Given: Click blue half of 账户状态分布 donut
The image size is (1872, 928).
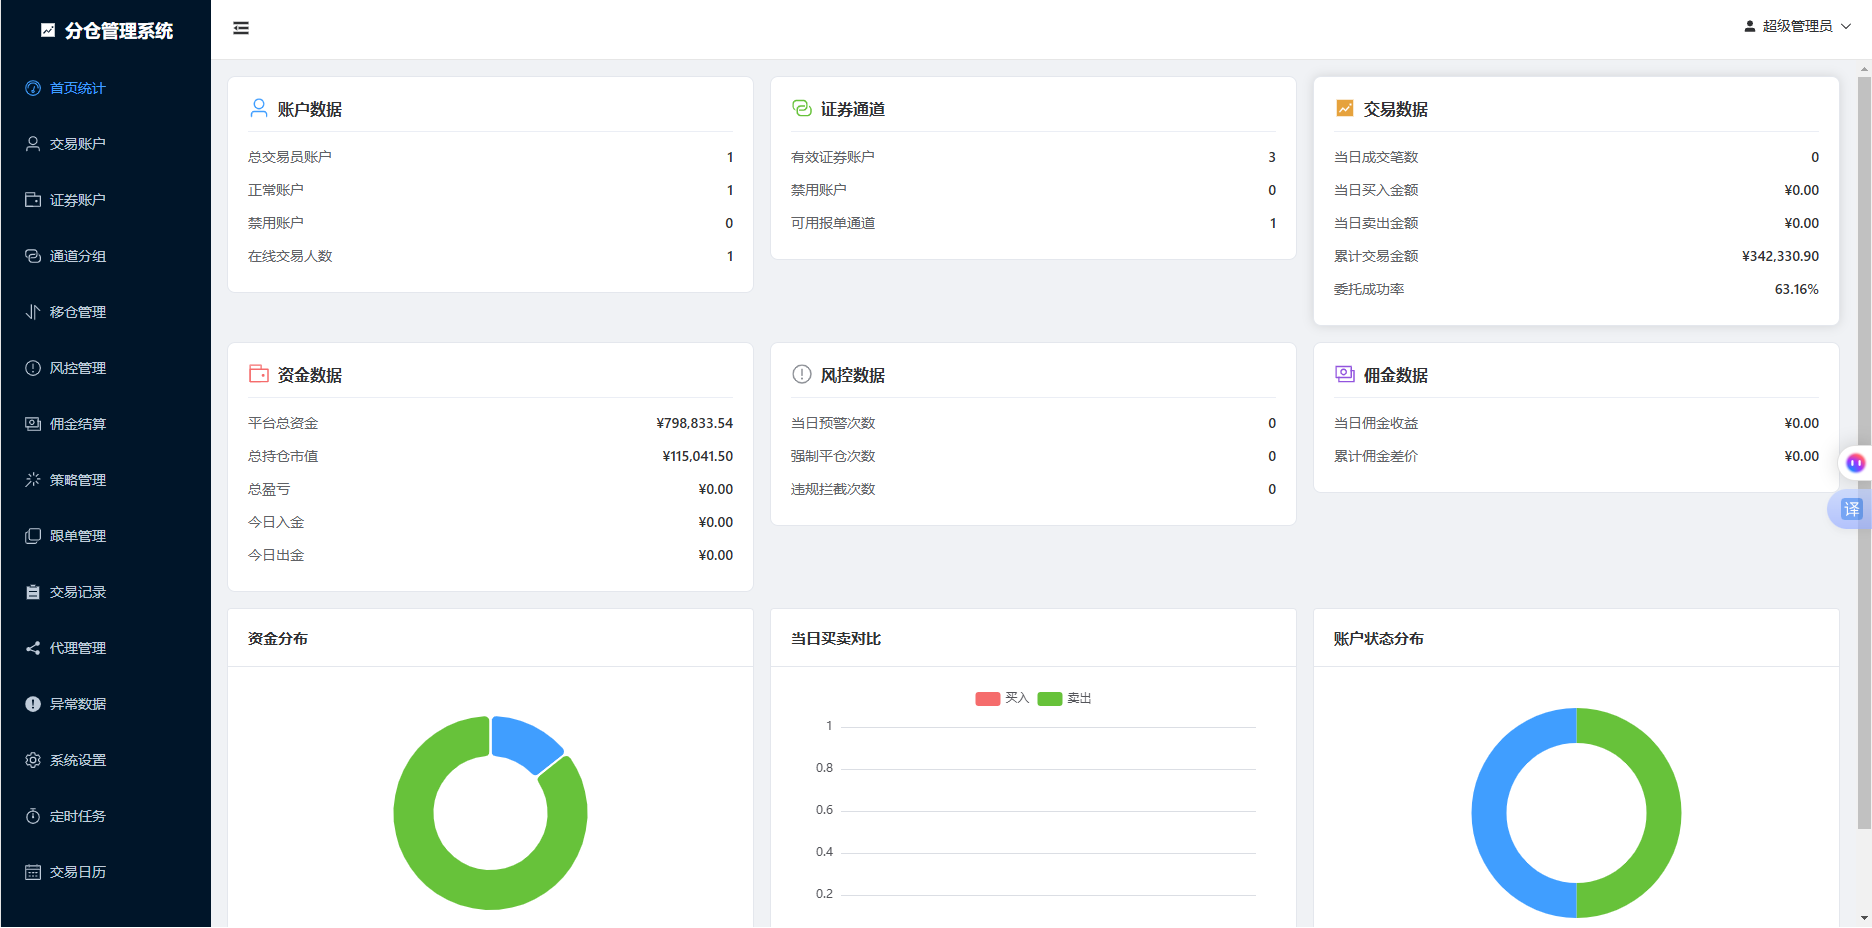Looking at the screenshot, I should 1490,813.
